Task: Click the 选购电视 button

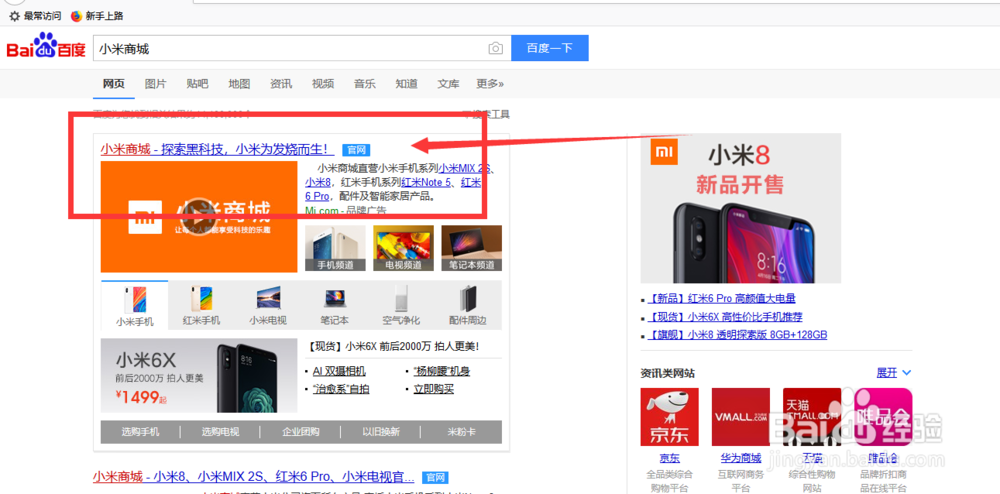Action: coord(221,432)
